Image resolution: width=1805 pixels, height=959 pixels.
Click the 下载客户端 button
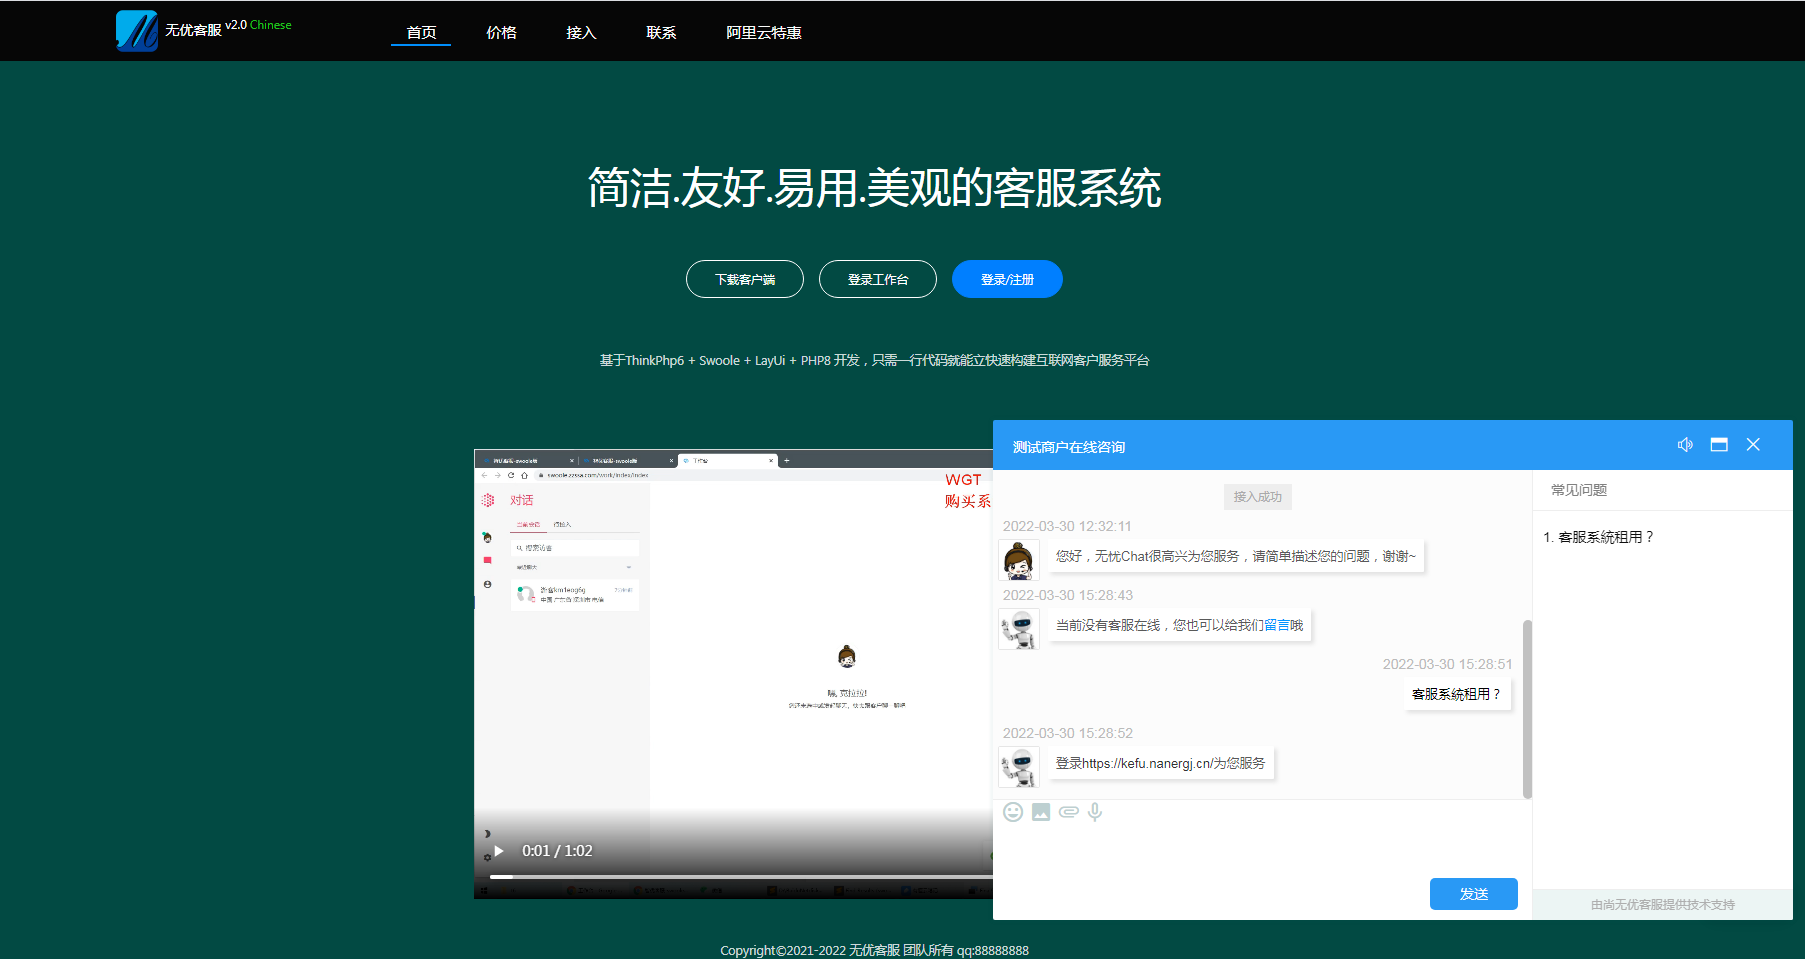[745, 279]
